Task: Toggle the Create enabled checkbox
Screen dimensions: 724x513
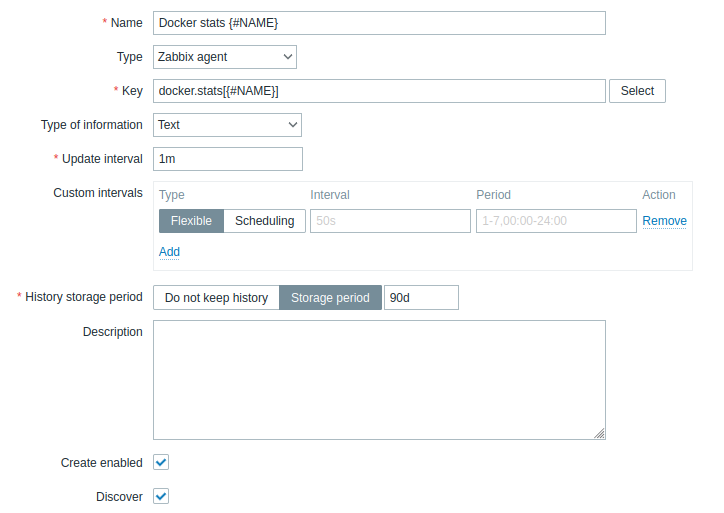Action: [161, 463]
